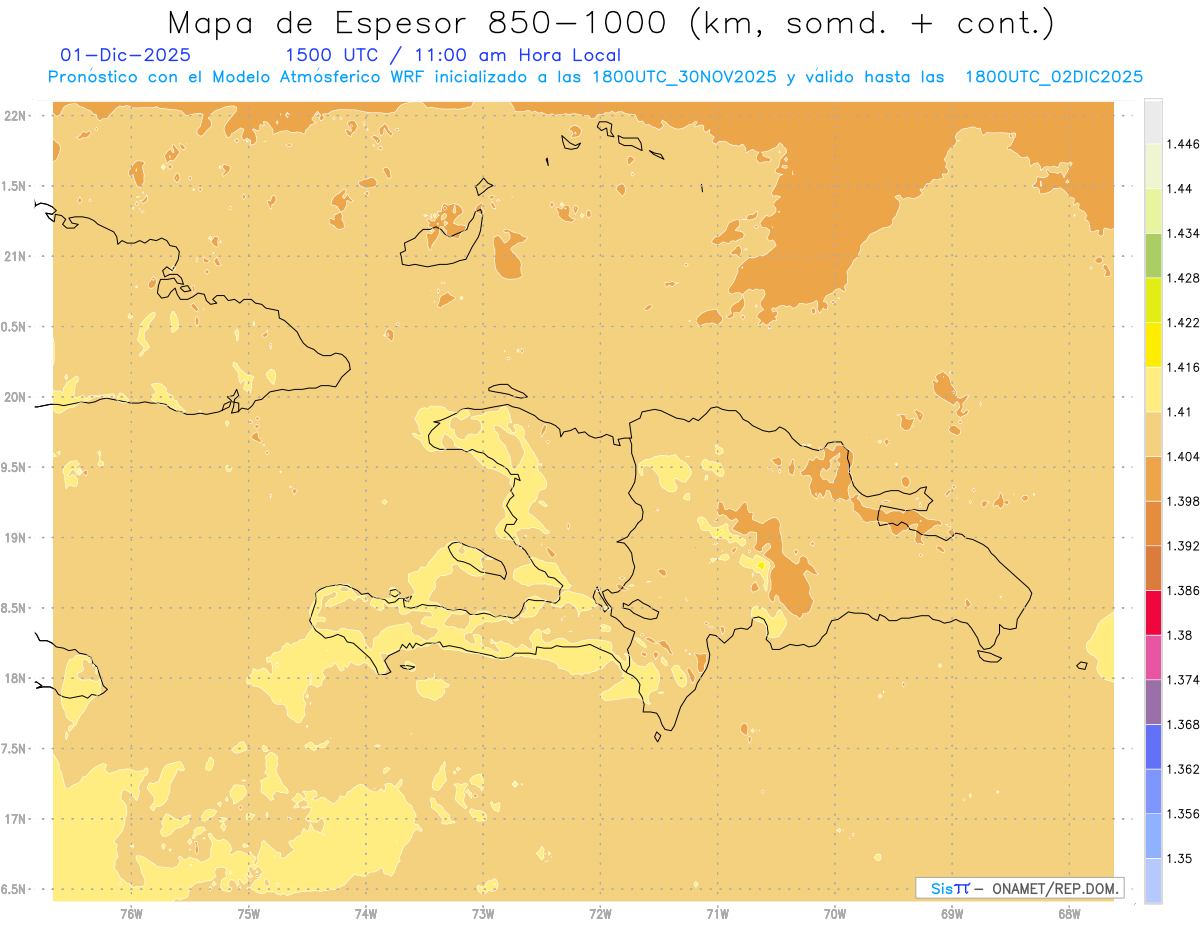This screenshot has height=927, width=1200.
Task: Click the "1.362" colorbar value
Action: 1183,769
